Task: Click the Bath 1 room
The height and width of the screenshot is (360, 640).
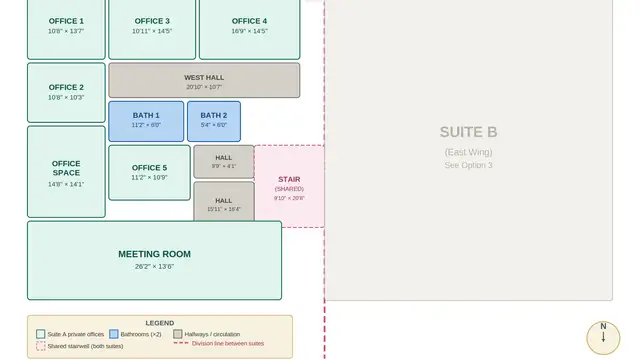Action: tap(146, 122)
